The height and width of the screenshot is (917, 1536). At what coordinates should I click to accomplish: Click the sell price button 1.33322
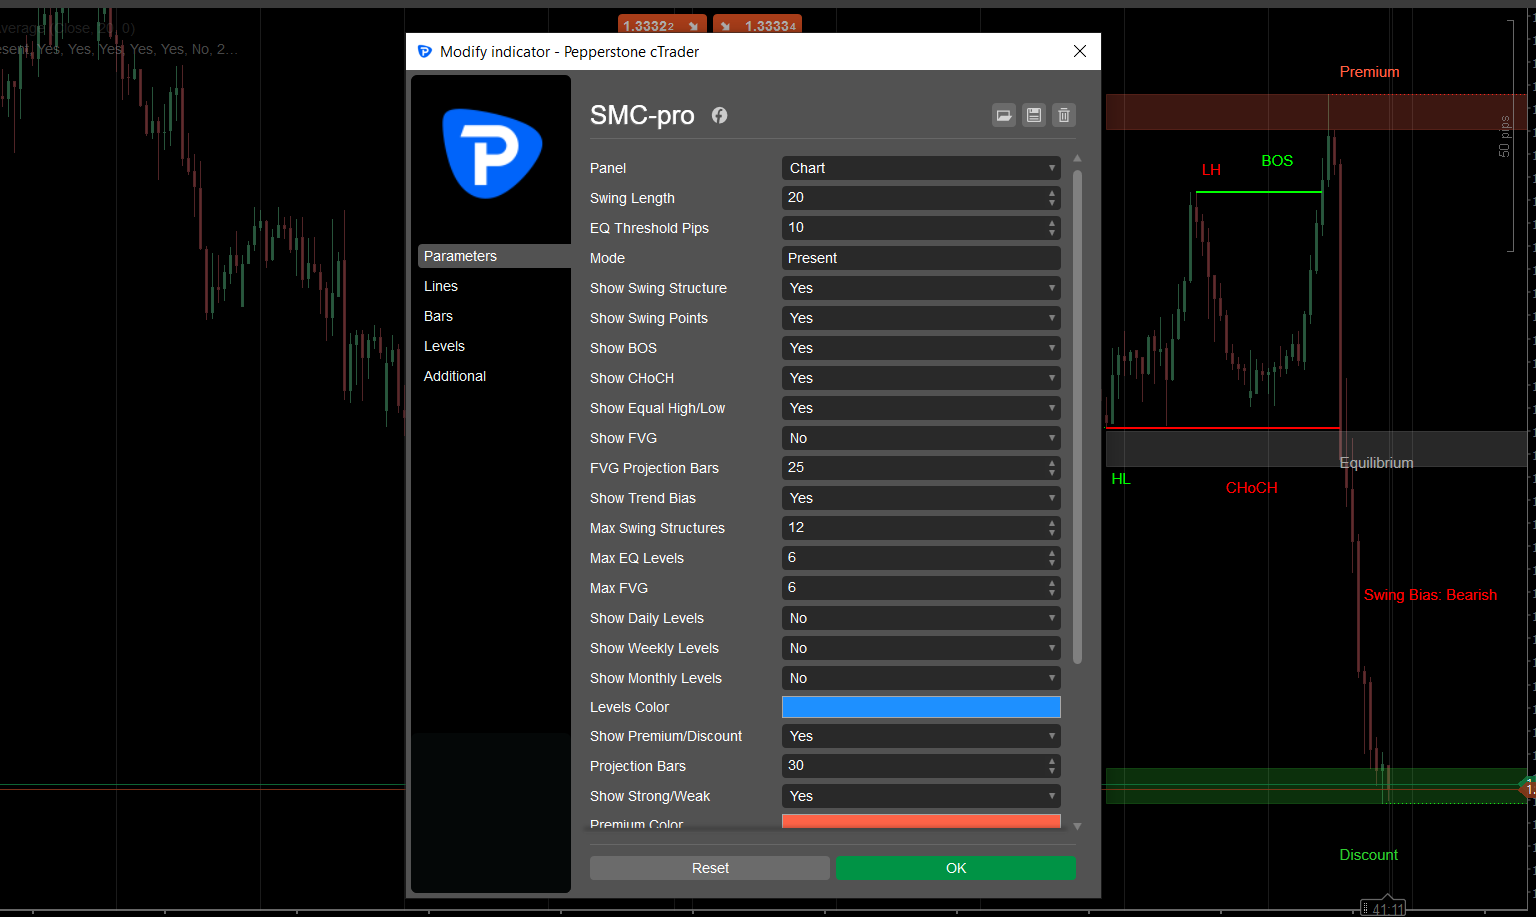[662, 25]
